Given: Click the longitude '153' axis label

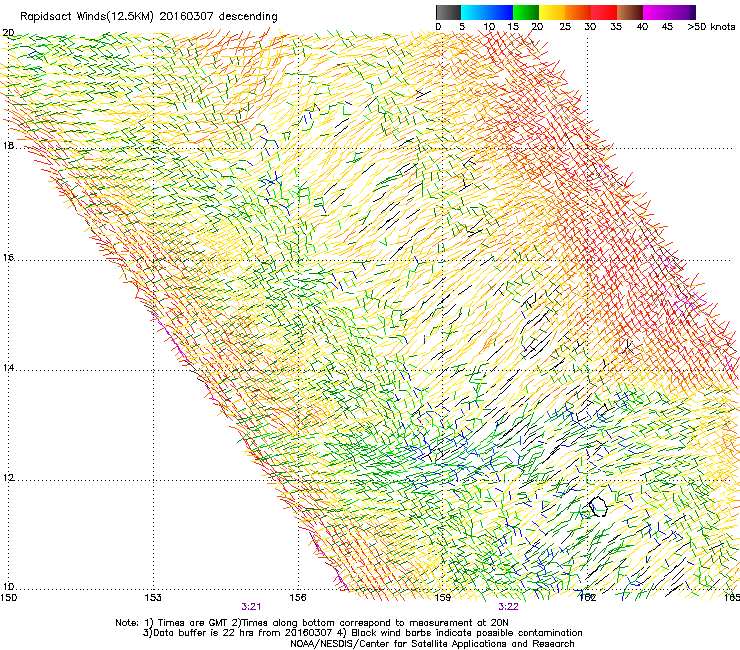Looking at the screenshot, I should 153,598.
